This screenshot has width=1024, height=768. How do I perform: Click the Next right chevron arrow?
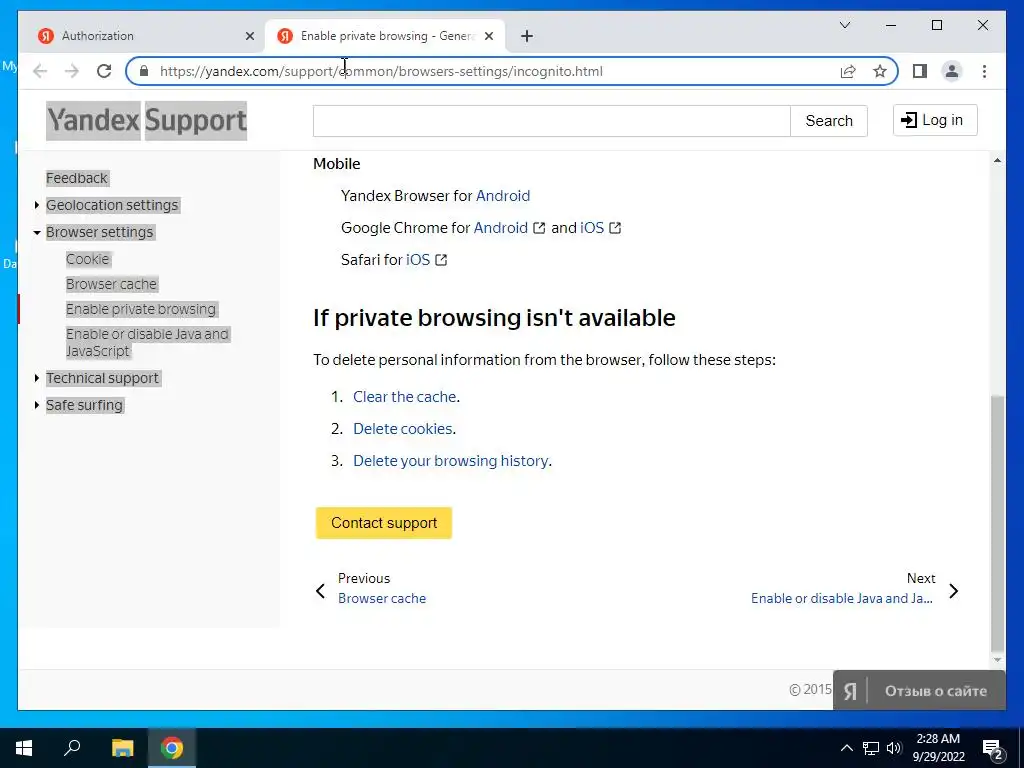pos(953,591)
